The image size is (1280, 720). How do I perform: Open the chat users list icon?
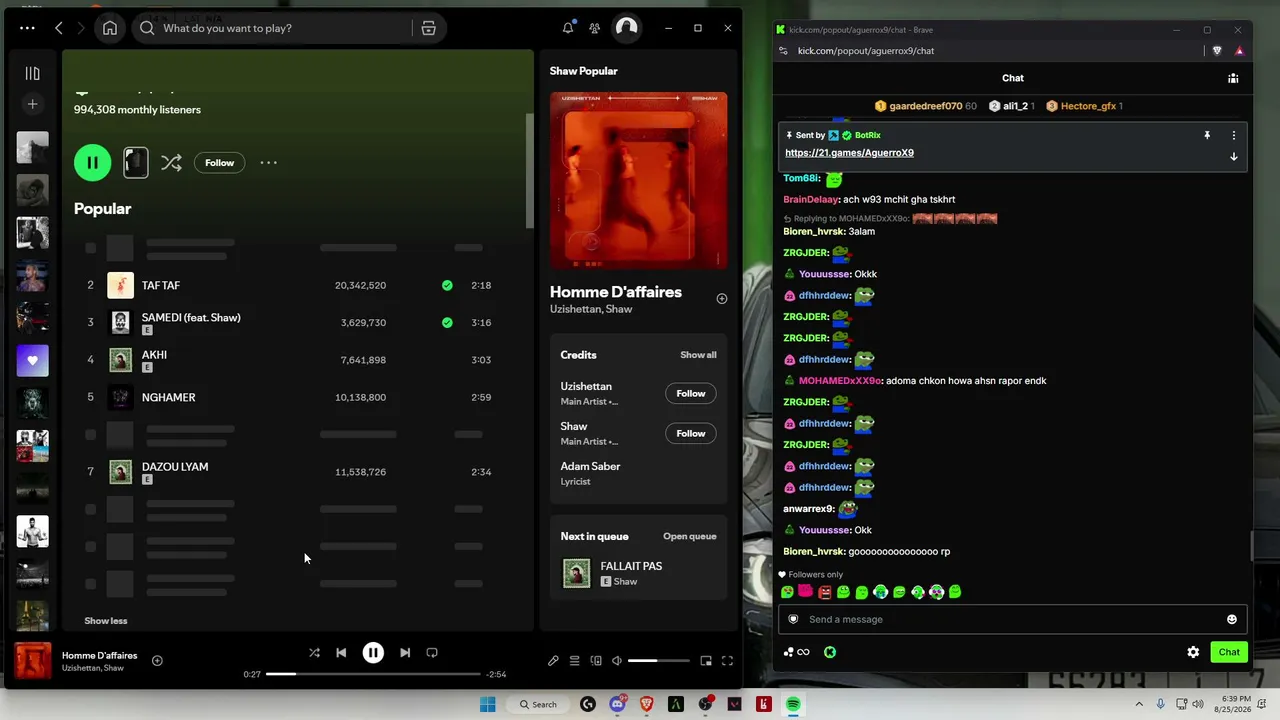pyautogui.click(x=1234, y=78)
